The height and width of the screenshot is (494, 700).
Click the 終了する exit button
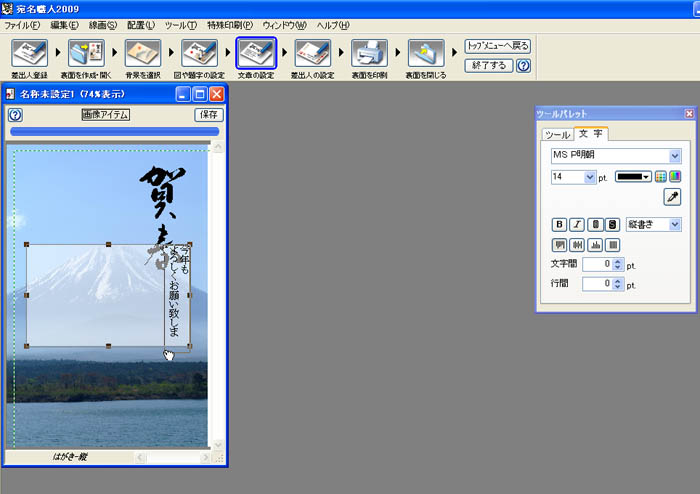click(x=488, y=65)
